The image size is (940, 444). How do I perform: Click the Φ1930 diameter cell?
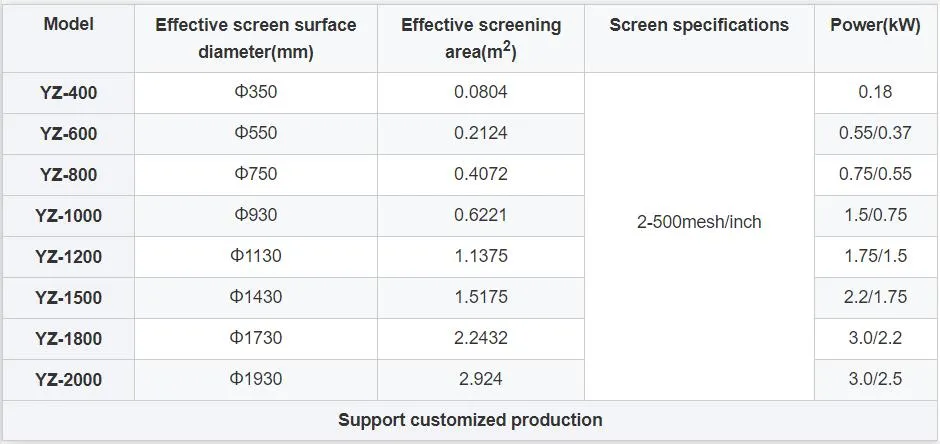click(255, 378)
